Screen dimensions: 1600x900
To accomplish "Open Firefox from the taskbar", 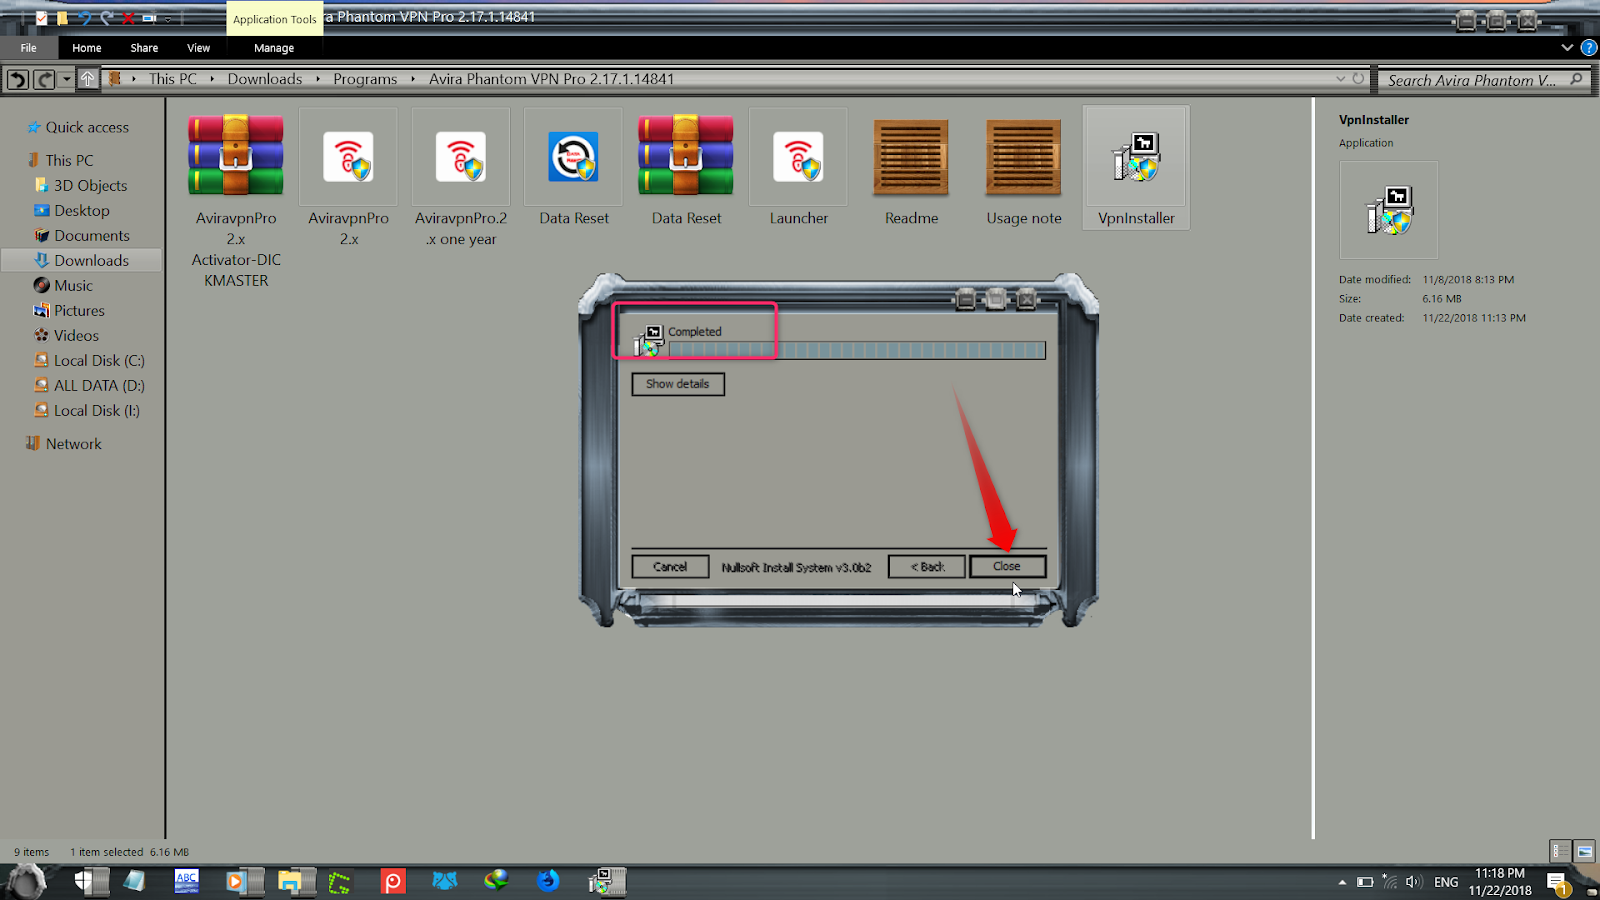I will click(548, 881).
